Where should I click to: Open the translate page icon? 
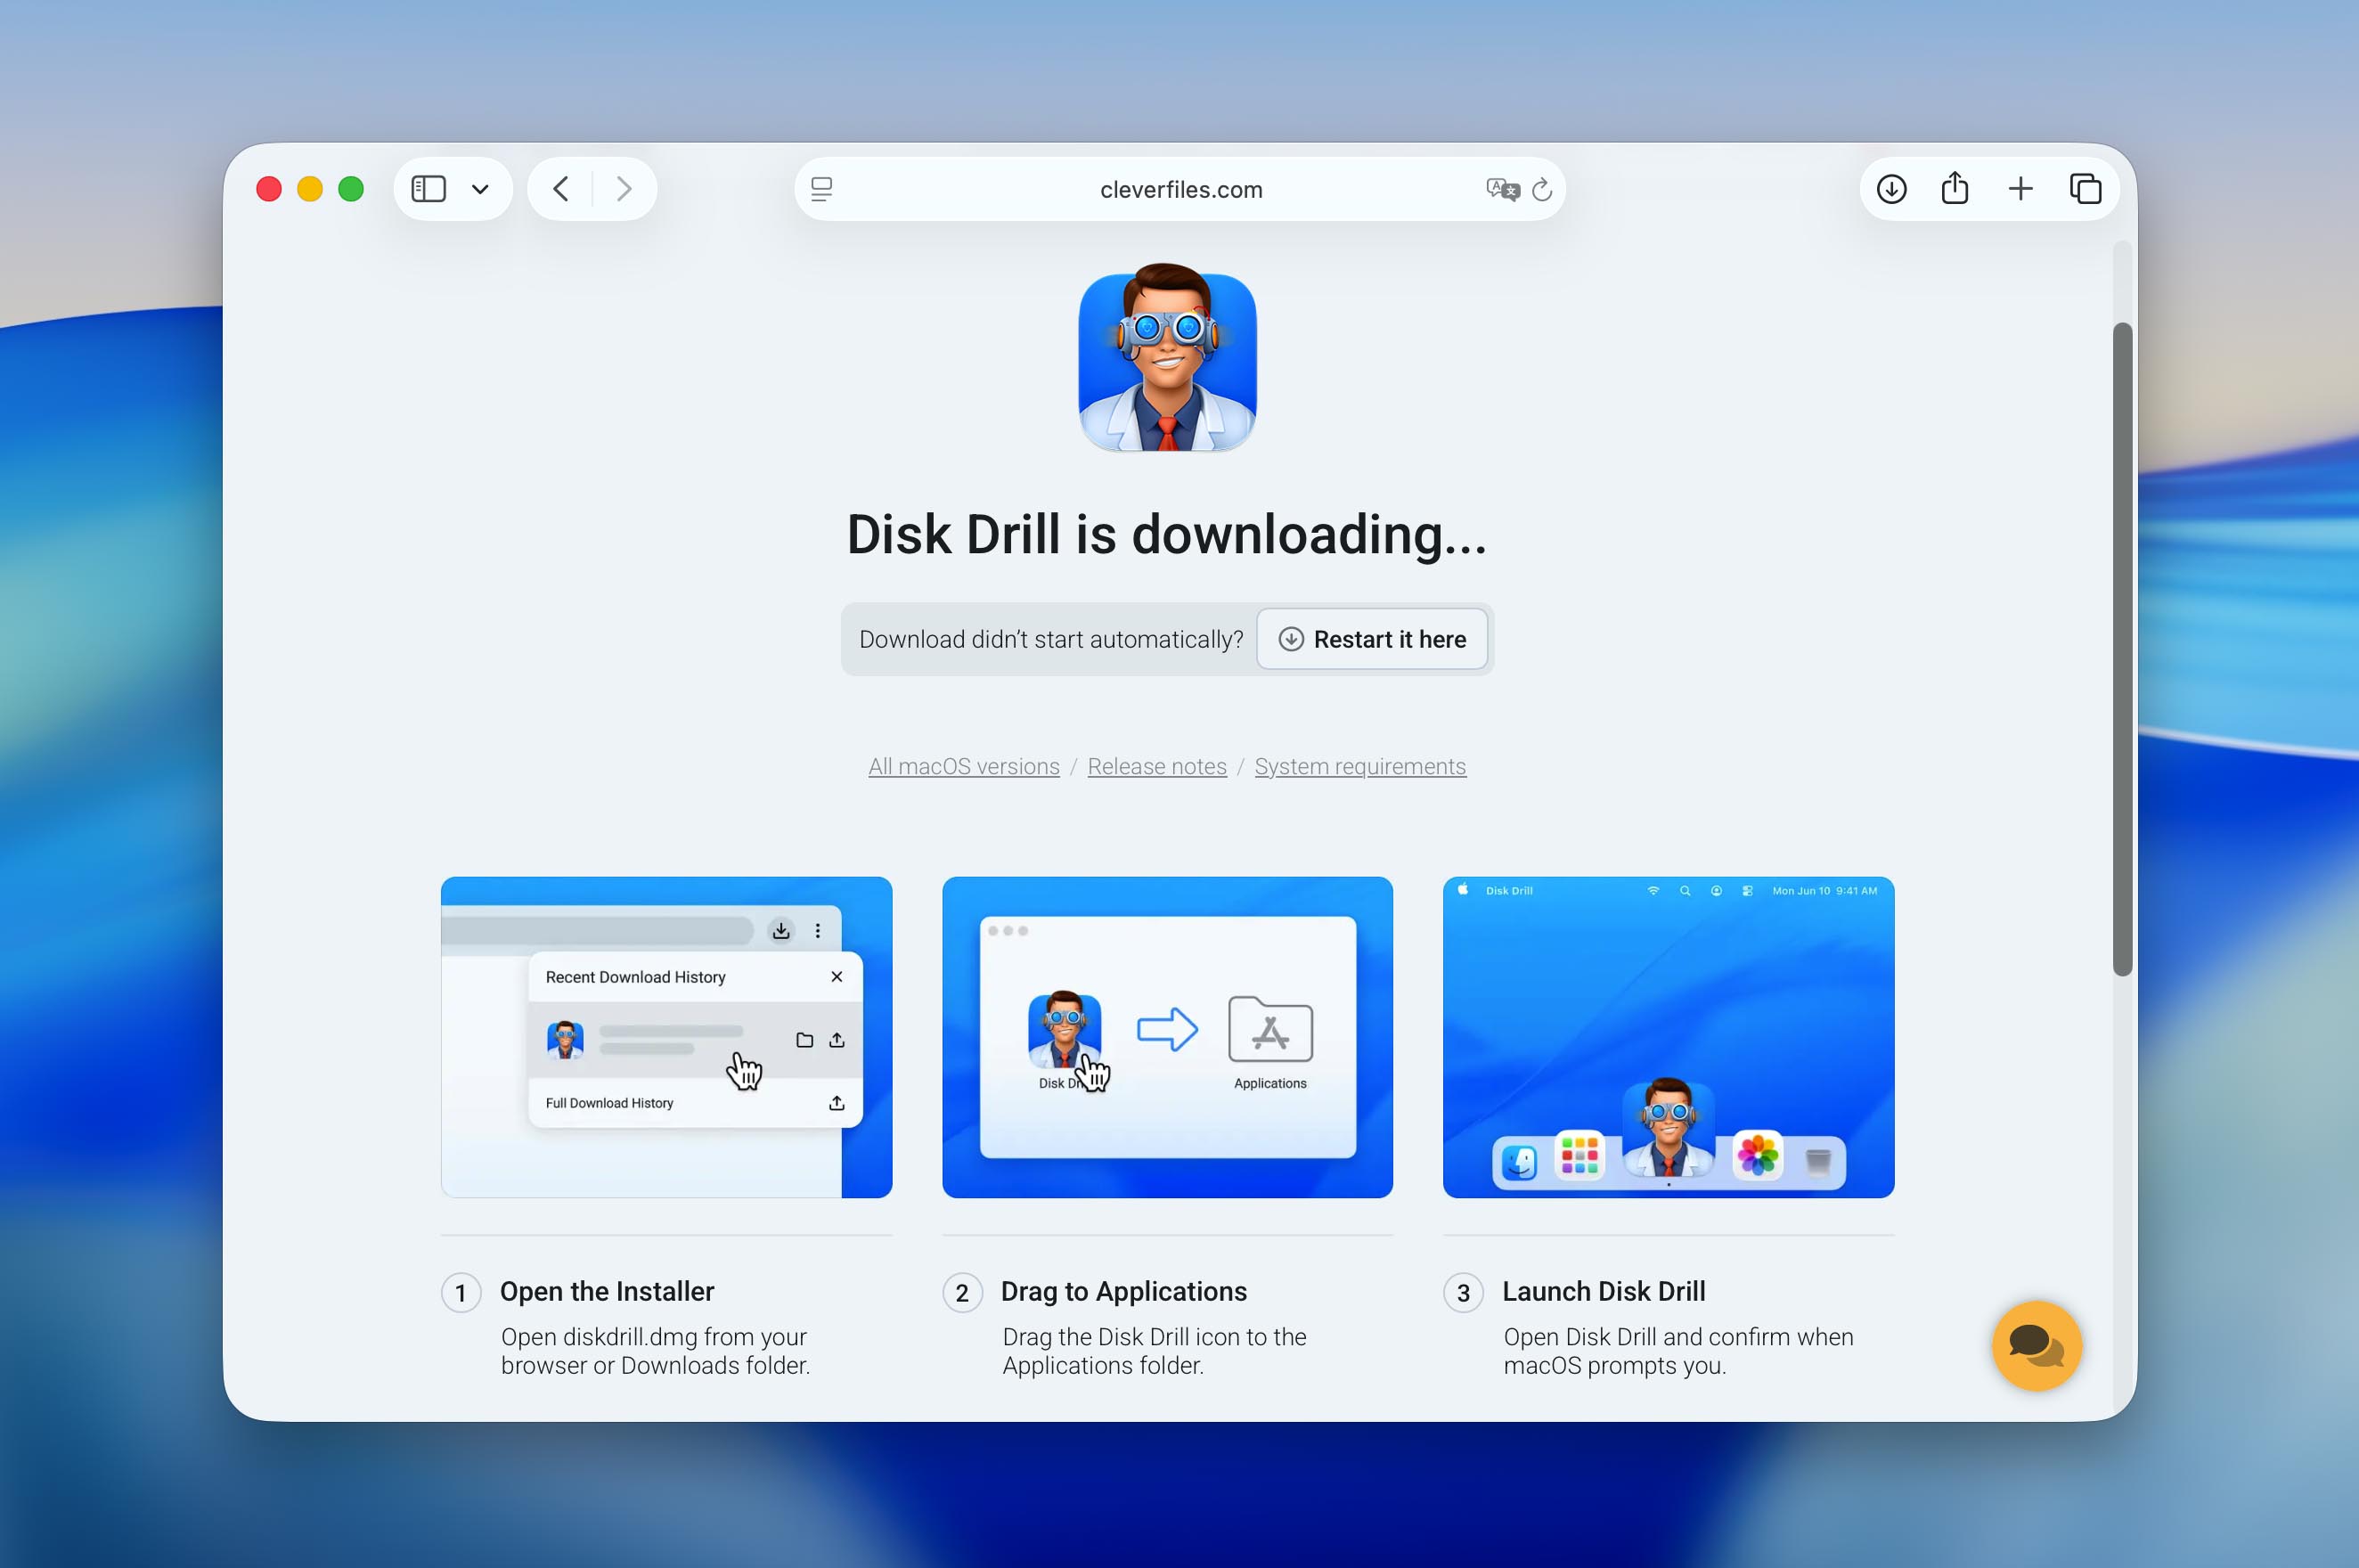(x=1502, y=189)
